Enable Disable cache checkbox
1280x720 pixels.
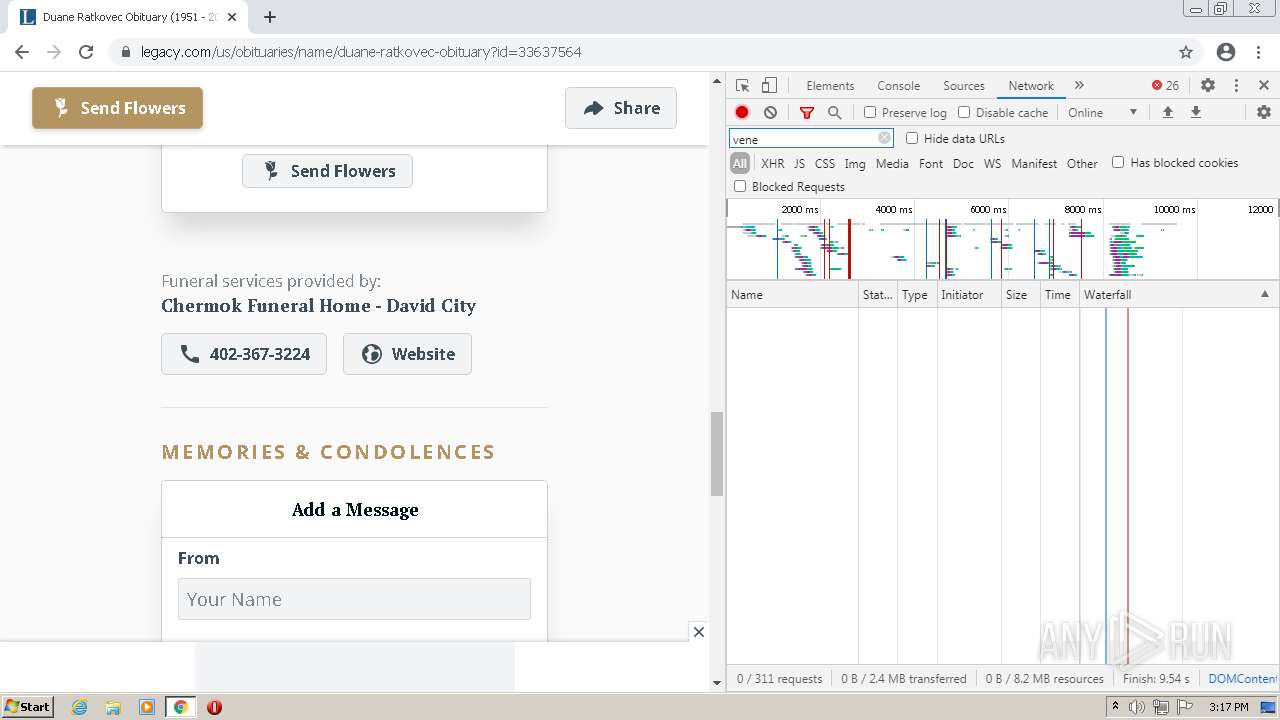click(x=964, y=113)
